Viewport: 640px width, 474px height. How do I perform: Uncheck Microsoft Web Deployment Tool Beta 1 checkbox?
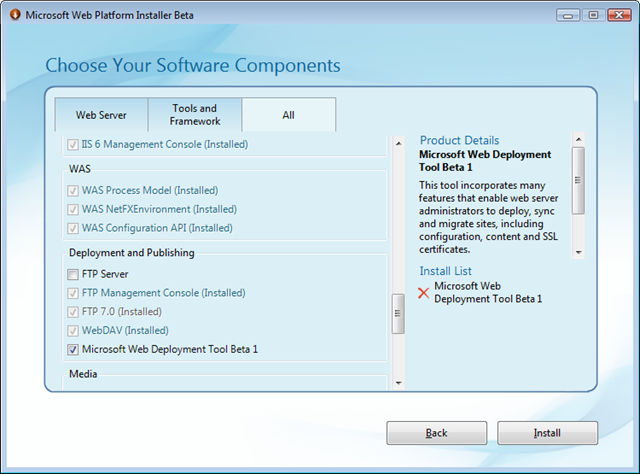pos(73,349)
